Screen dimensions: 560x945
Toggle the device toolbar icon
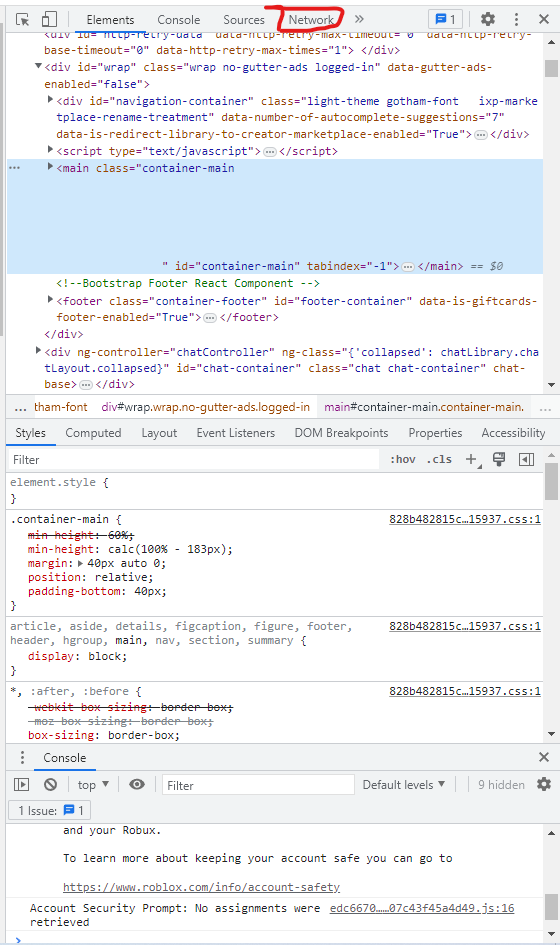pyautogui.click(x=49, y=19)
